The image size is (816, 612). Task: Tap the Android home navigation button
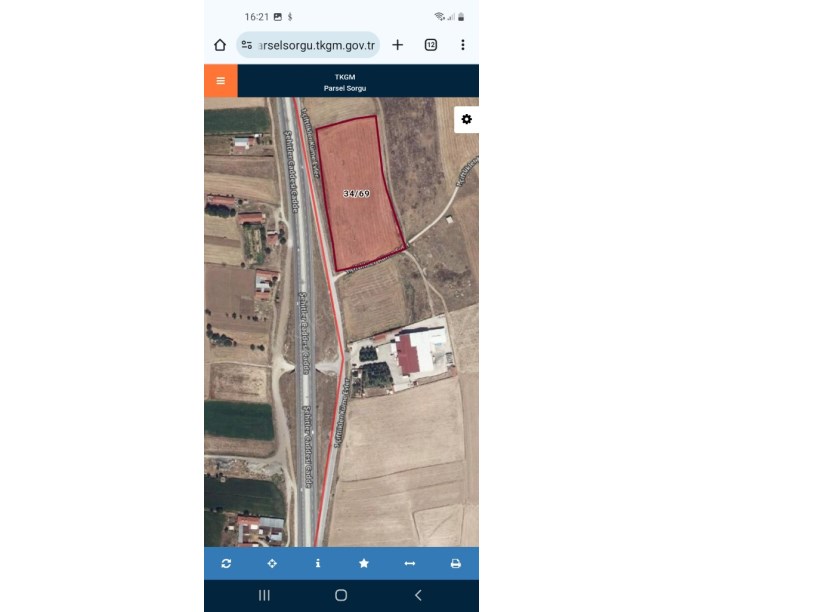[341, 595]
